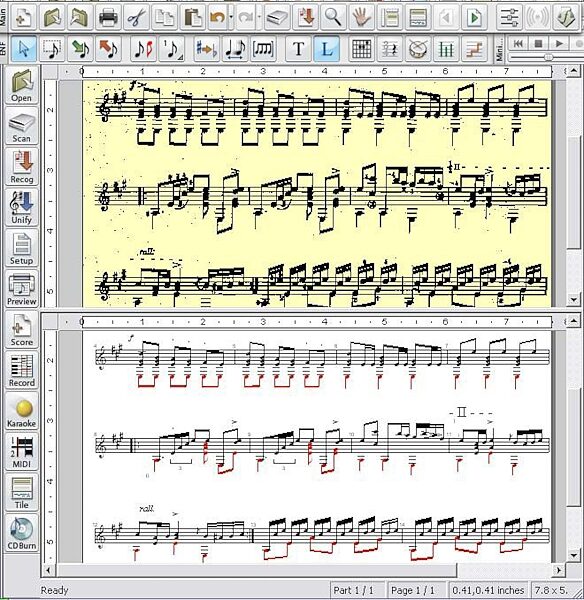Click the Undo arrow icon
The image size is (584, 600).
click(x=218, y=17)
